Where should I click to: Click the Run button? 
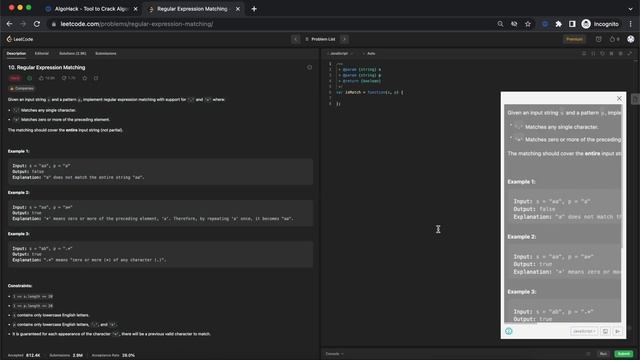pos(603,353)
